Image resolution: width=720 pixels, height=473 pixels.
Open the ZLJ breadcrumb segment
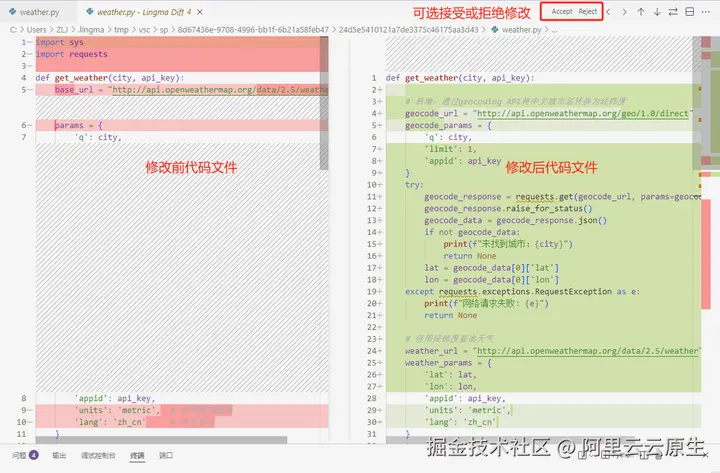[x=62, y=30]
